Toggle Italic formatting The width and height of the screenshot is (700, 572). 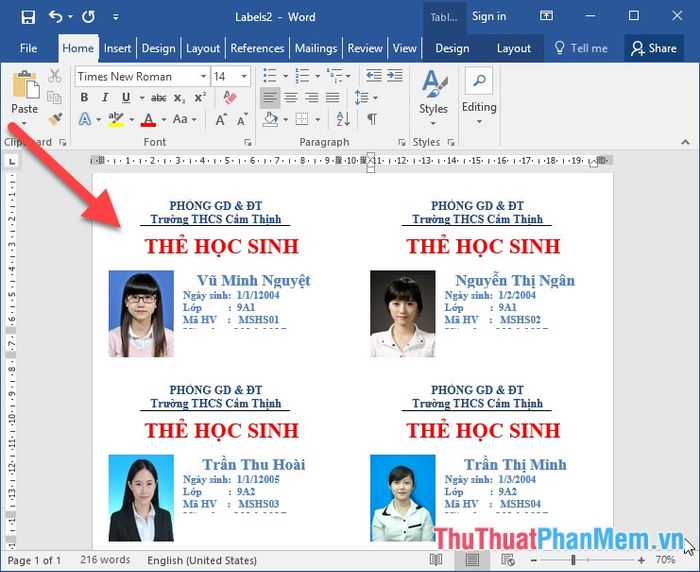pyautogui.click(x=105, y=98)
